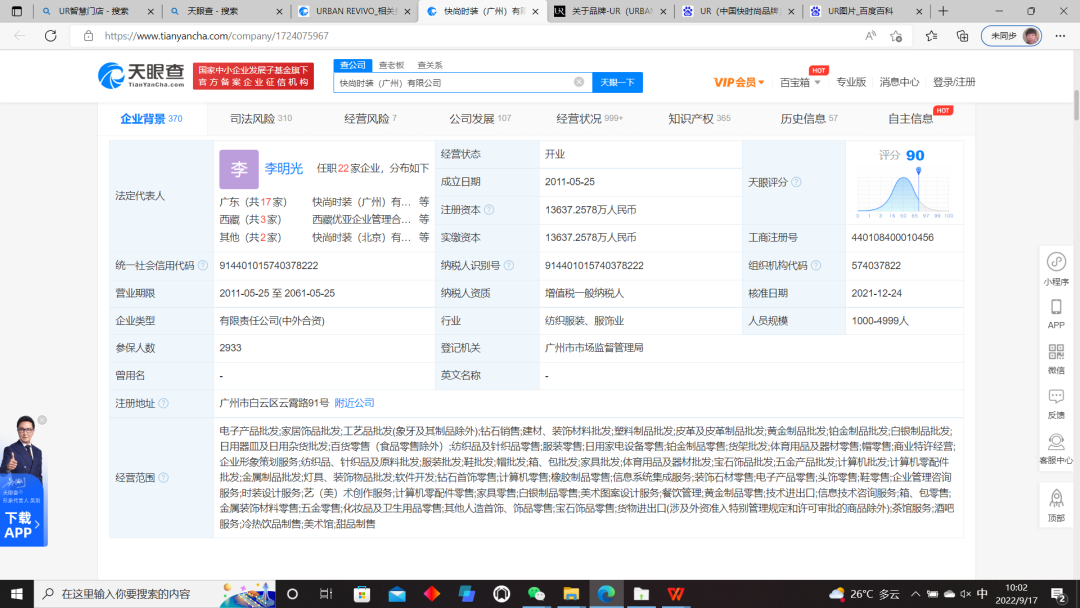Expand 西藏 company list via 等 link
The height and width of the screenshot is (608, 1080).
tap(424, 220)
